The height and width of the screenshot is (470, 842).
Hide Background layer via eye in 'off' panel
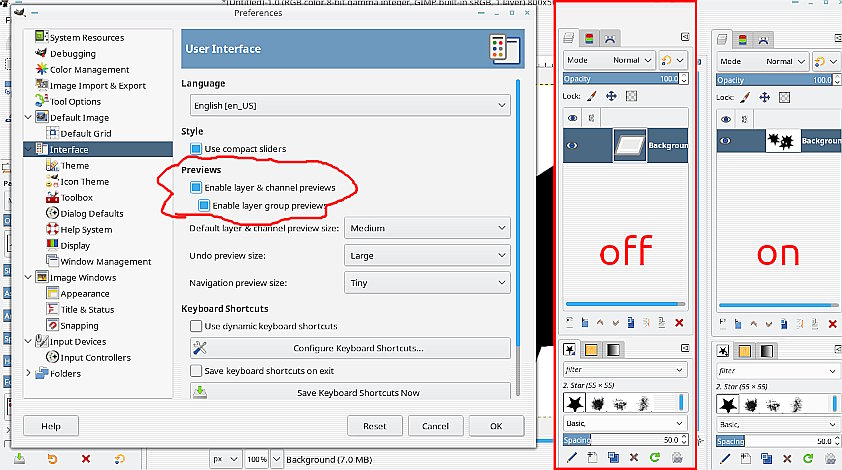pos(572,146)
